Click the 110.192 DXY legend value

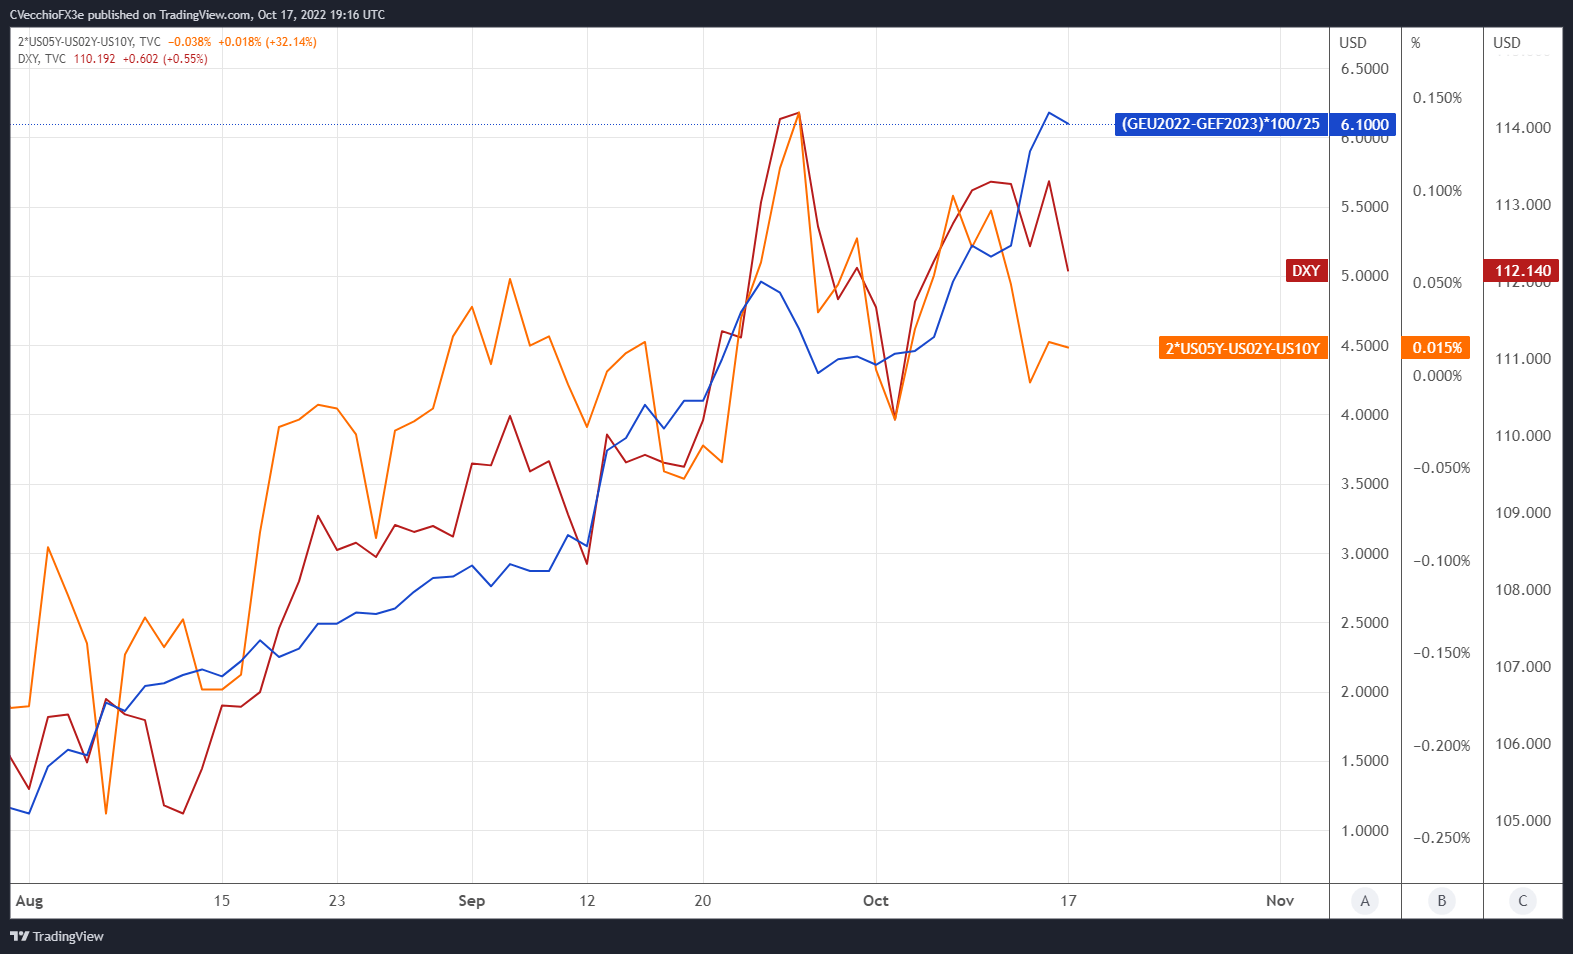(94, 59)
